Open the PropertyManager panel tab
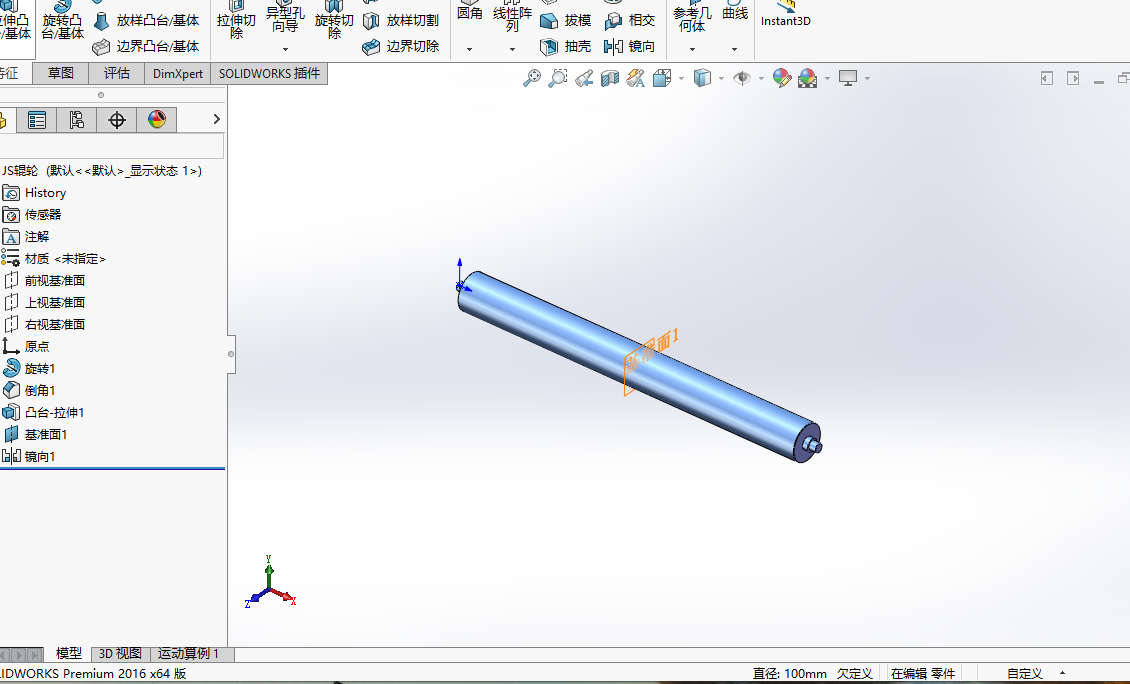Viewport: 1130px width, 684px height. [37, 120]
